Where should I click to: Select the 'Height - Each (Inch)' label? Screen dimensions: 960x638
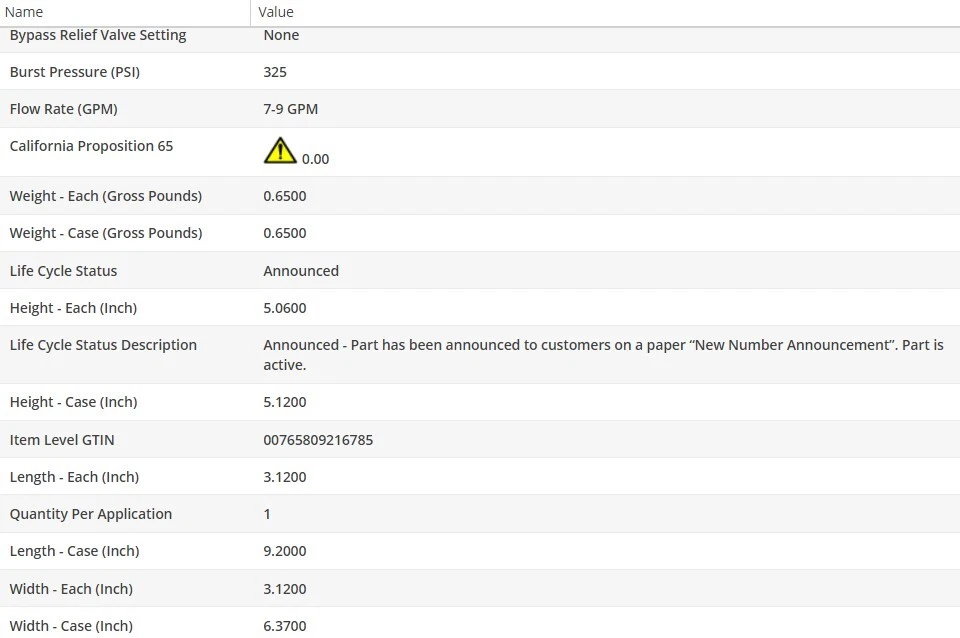point(73,308)
